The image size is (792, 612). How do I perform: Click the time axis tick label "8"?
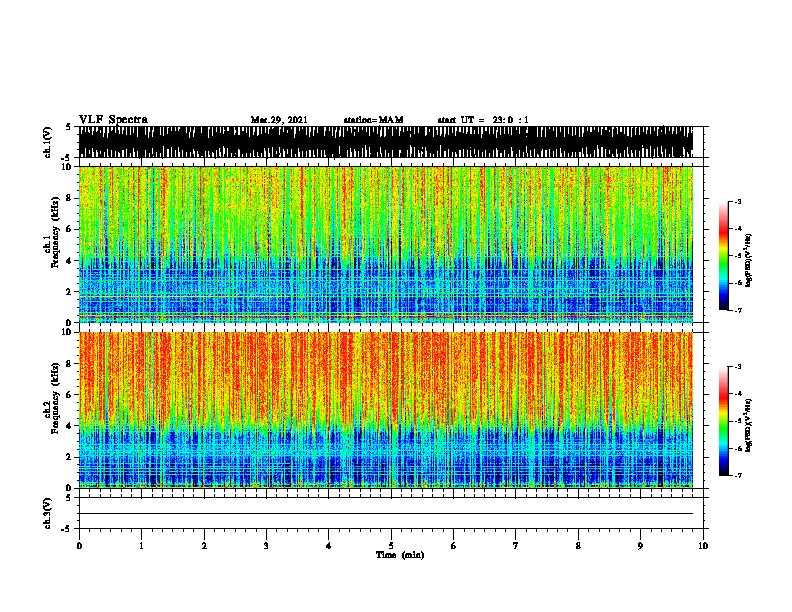[x=578, y=545]
